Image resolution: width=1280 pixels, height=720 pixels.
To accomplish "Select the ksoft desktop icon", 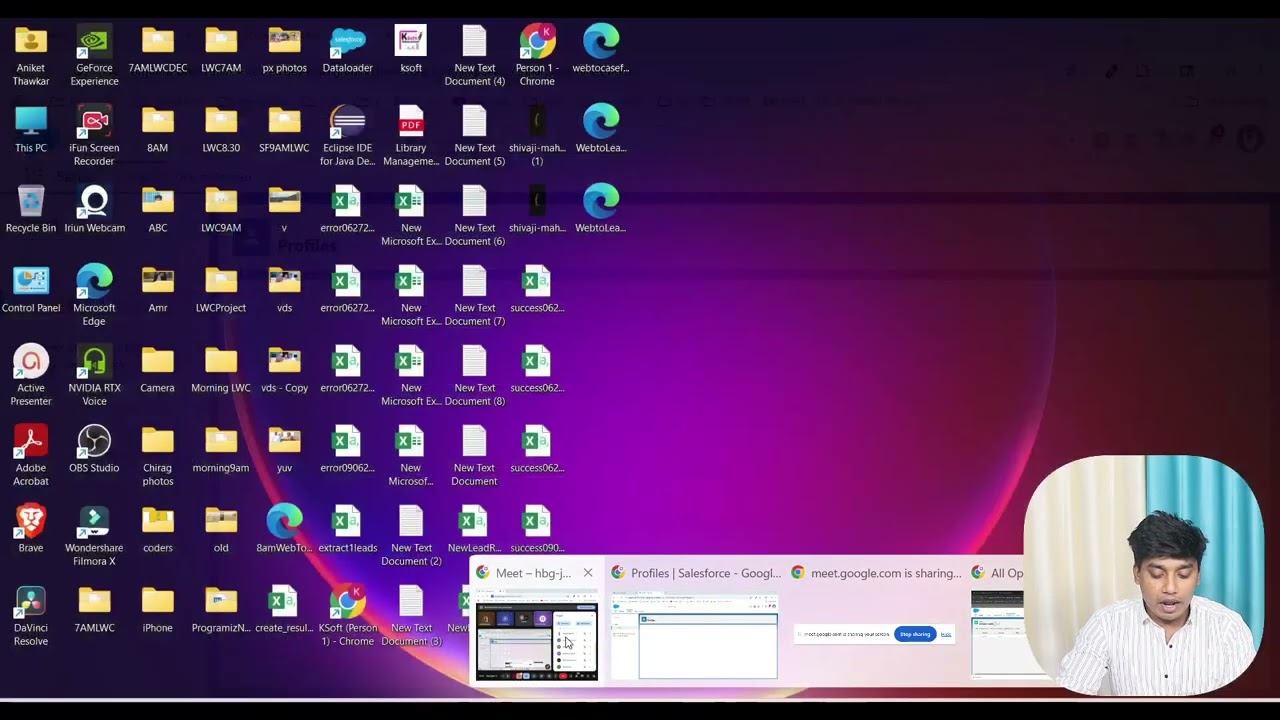I will point(411,50).
